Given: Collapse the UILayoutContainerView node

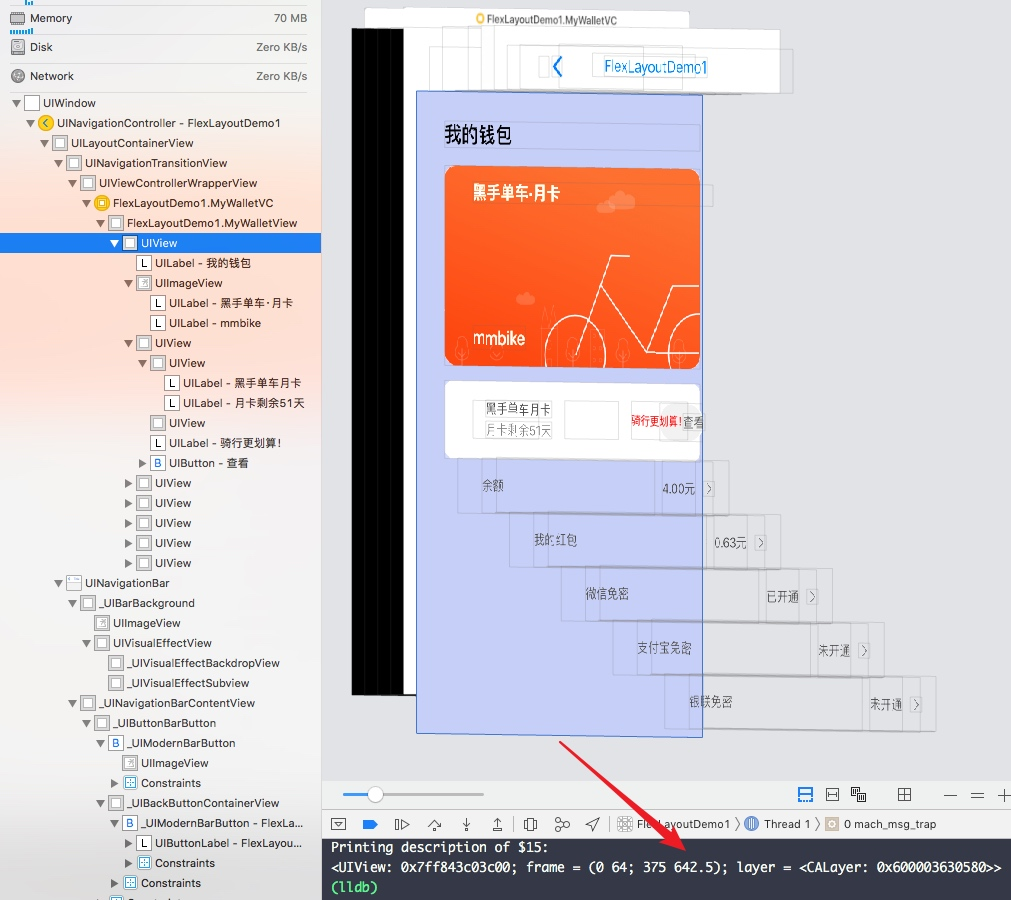Looking at the screenshot, I should pyautogui.click(x=44, y=143).
